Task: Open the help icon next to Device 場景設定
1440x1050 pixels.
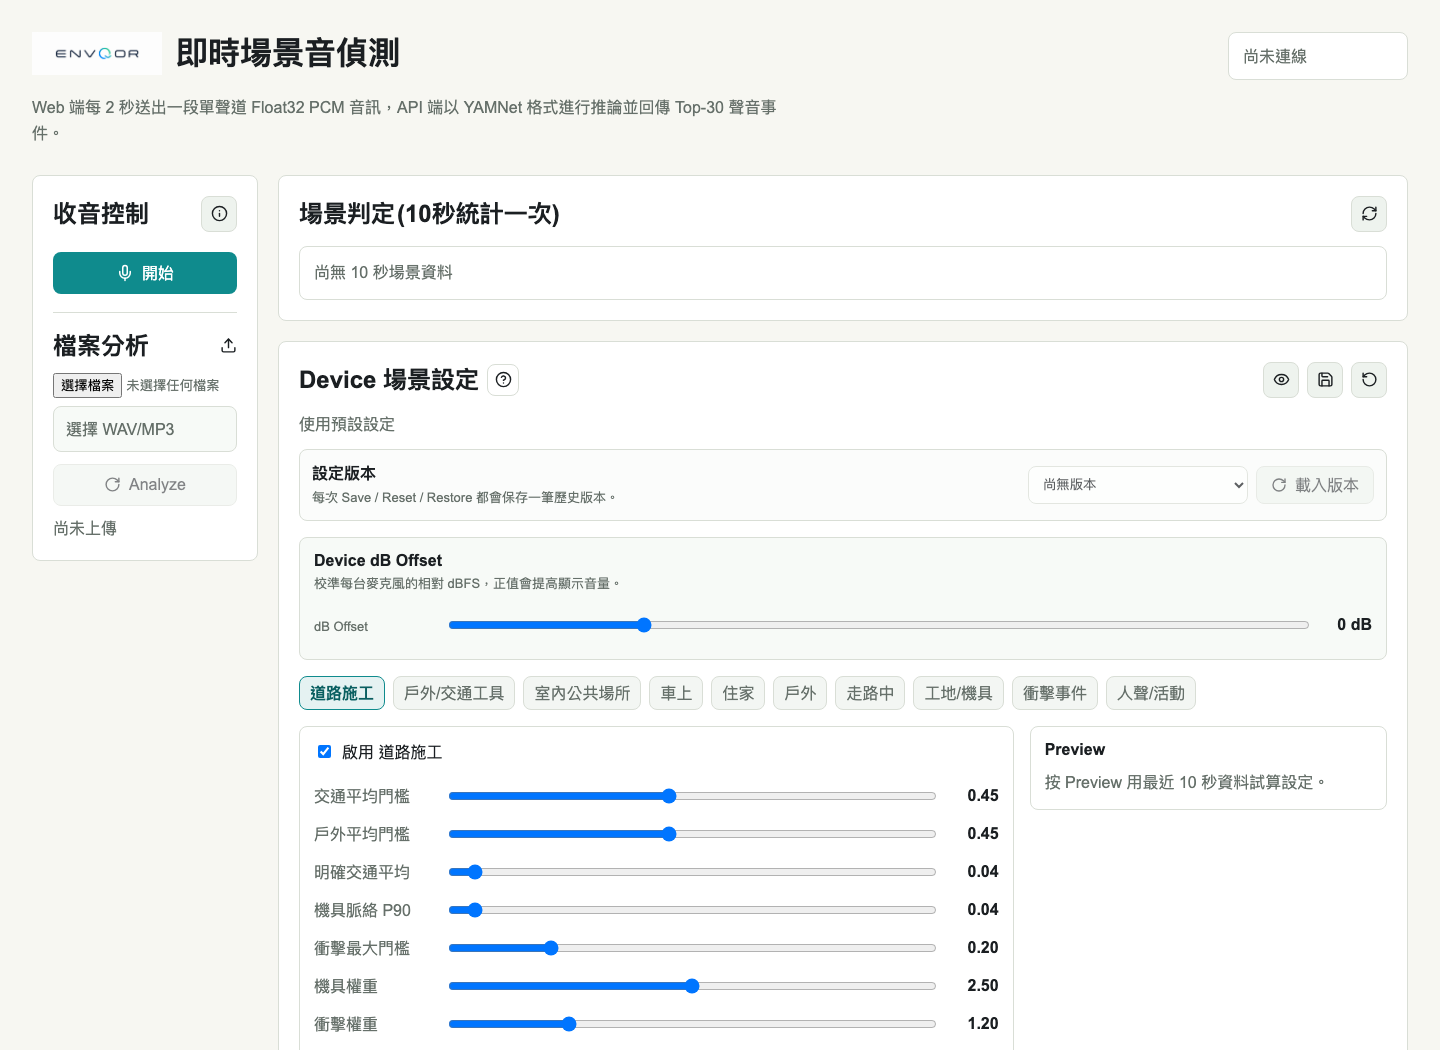Action: 503,380
